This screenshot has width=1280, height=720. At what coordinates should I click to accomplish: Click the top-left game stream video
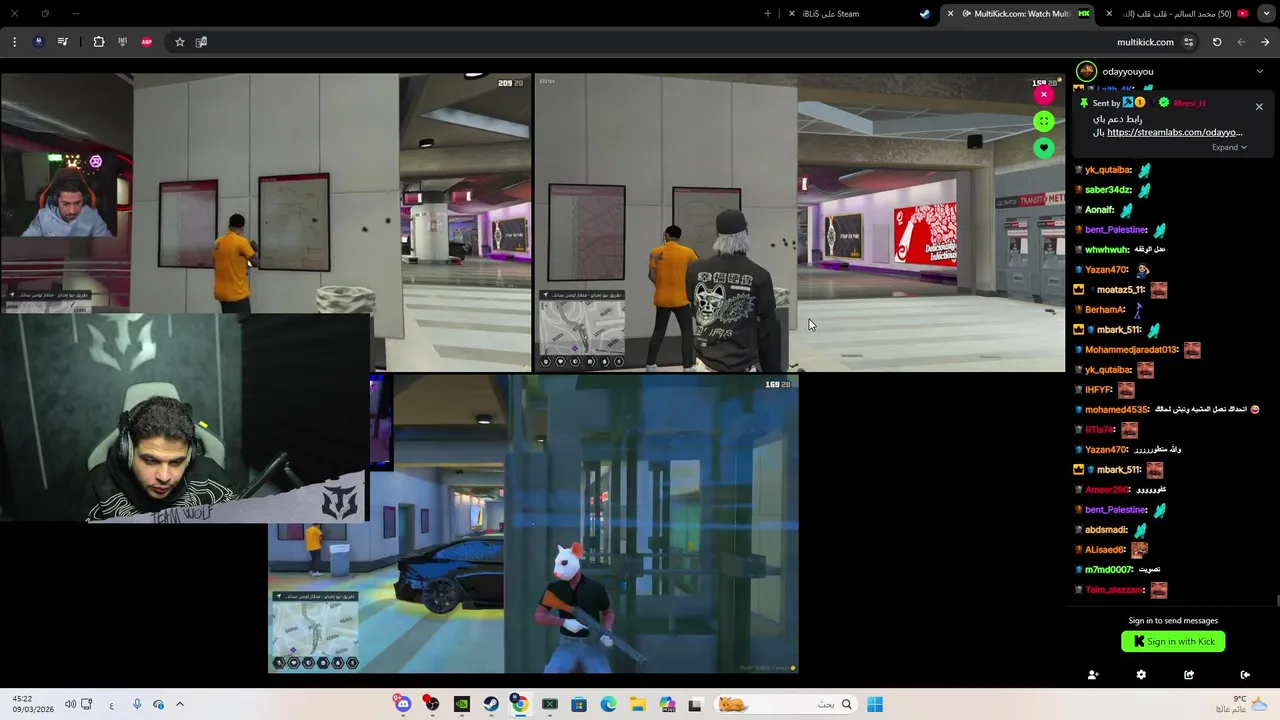[x=265, y=222]
